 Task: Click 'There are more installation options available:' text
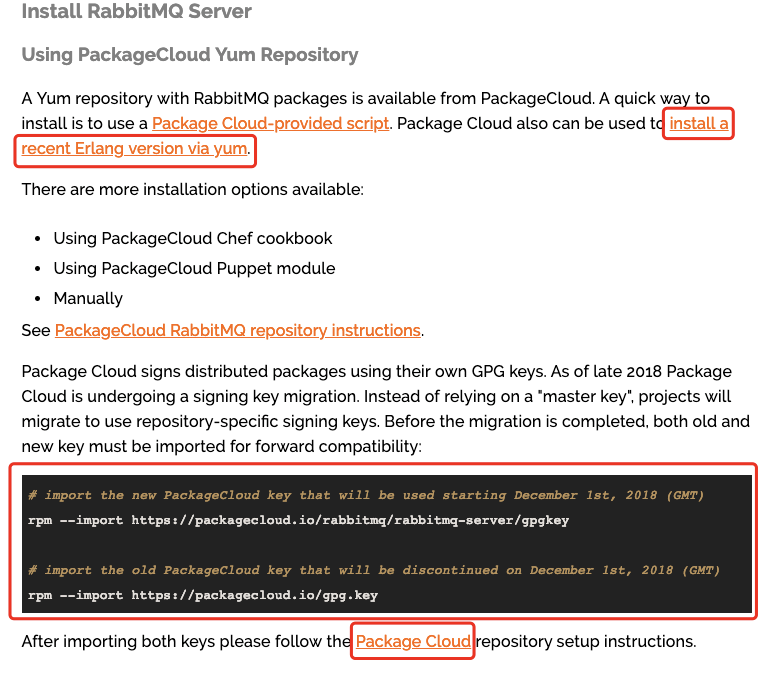coord(193,189)
